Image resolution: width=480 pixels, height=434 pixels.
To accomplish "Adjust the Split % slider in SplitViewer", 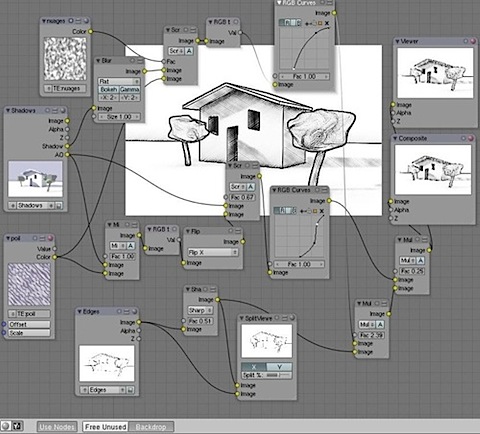I will [267, 375].
